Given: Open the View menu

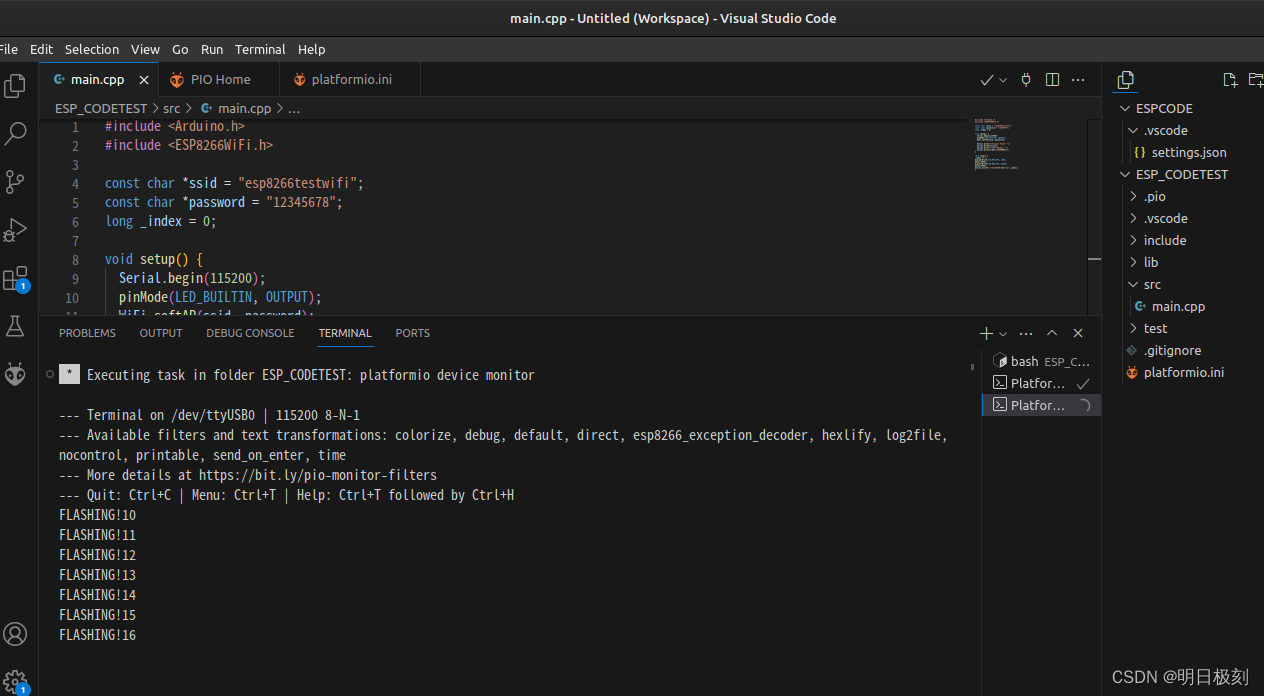Looking at the screenshot, I should [x=145, y=49].
